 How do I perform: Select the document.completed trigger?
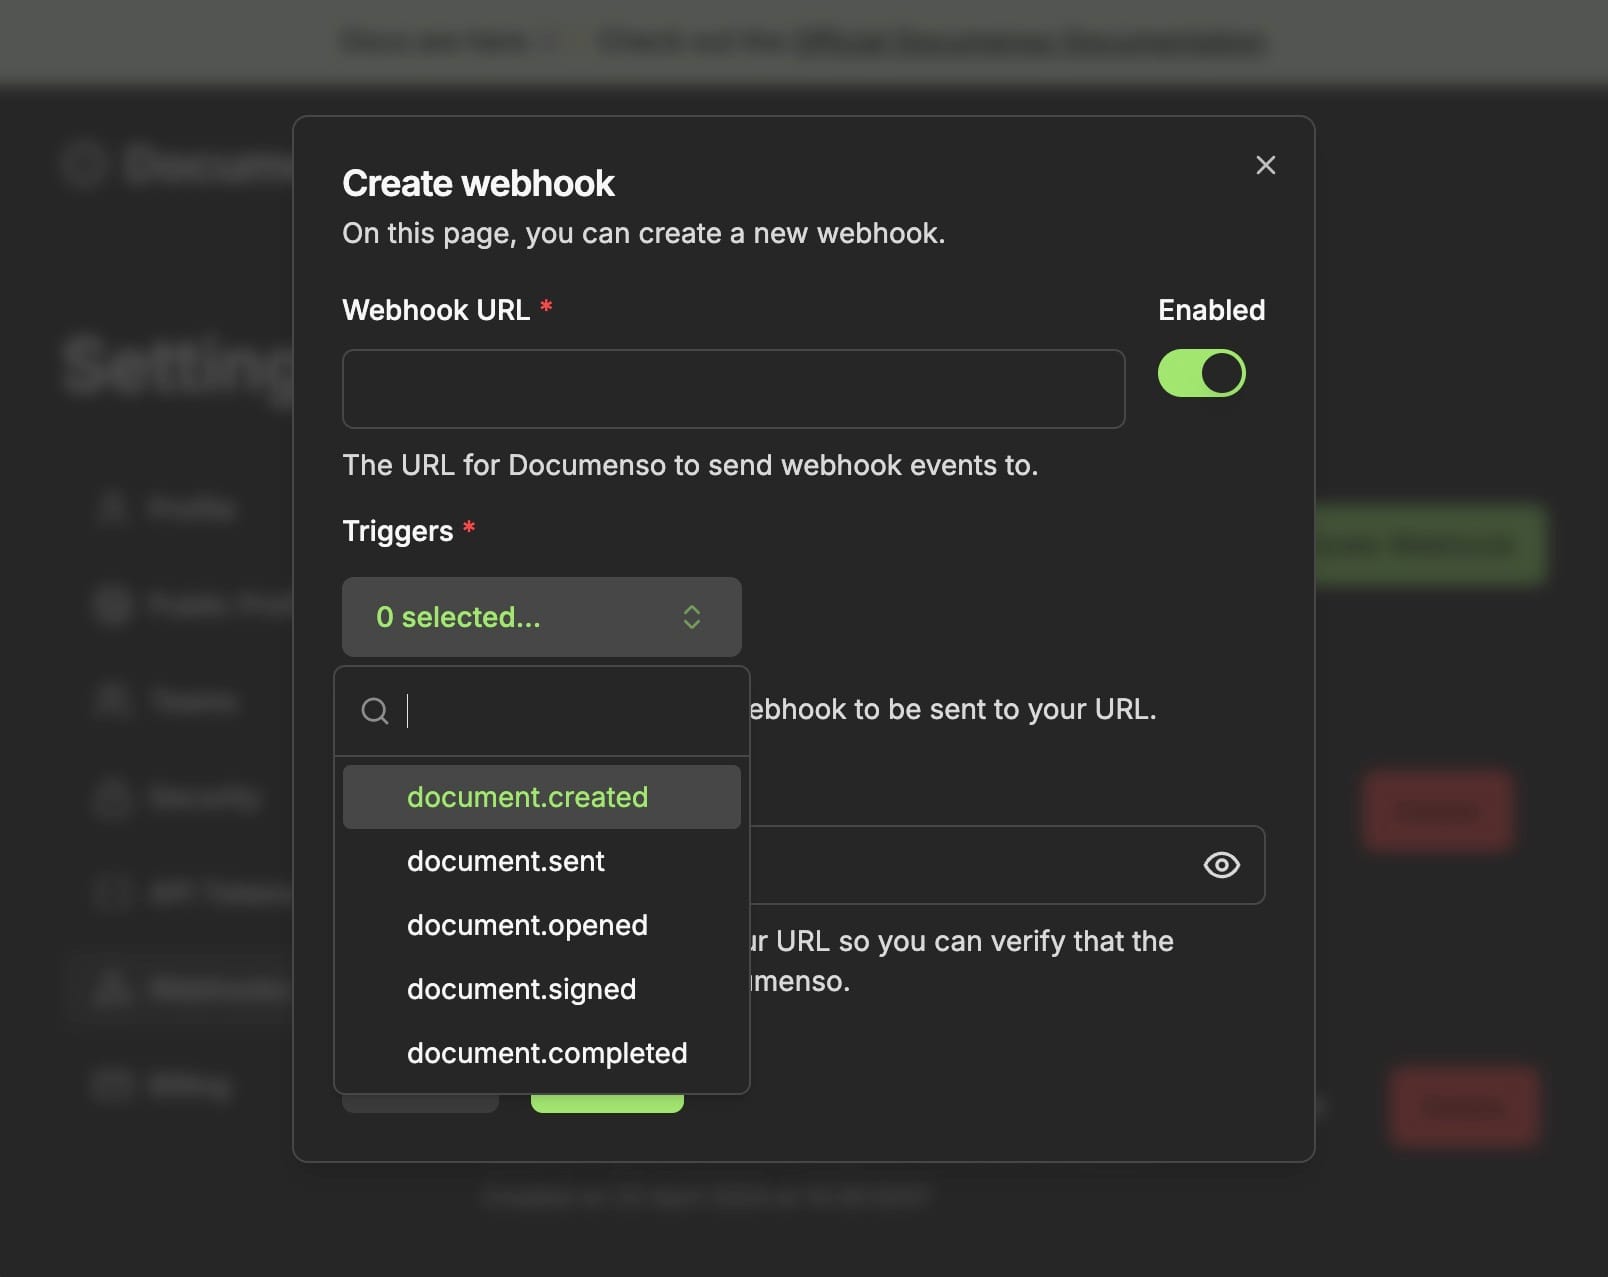click(x=541, y=1053)
